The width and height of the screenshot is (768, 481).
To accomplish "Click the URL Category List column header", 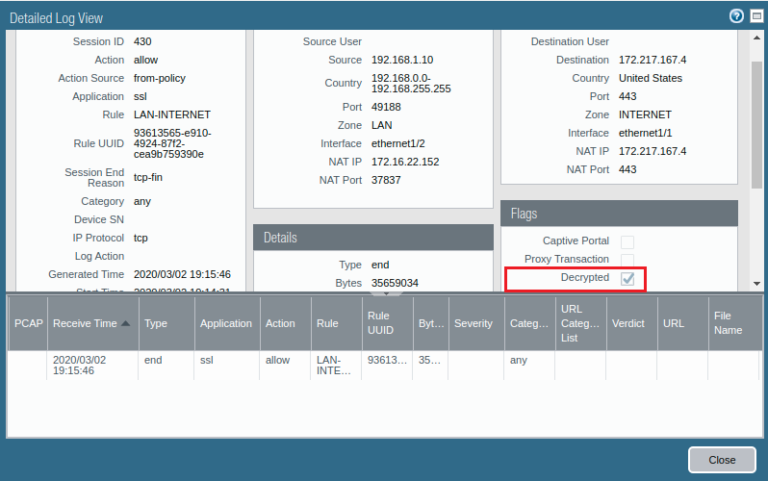I will tap(580, 323).
